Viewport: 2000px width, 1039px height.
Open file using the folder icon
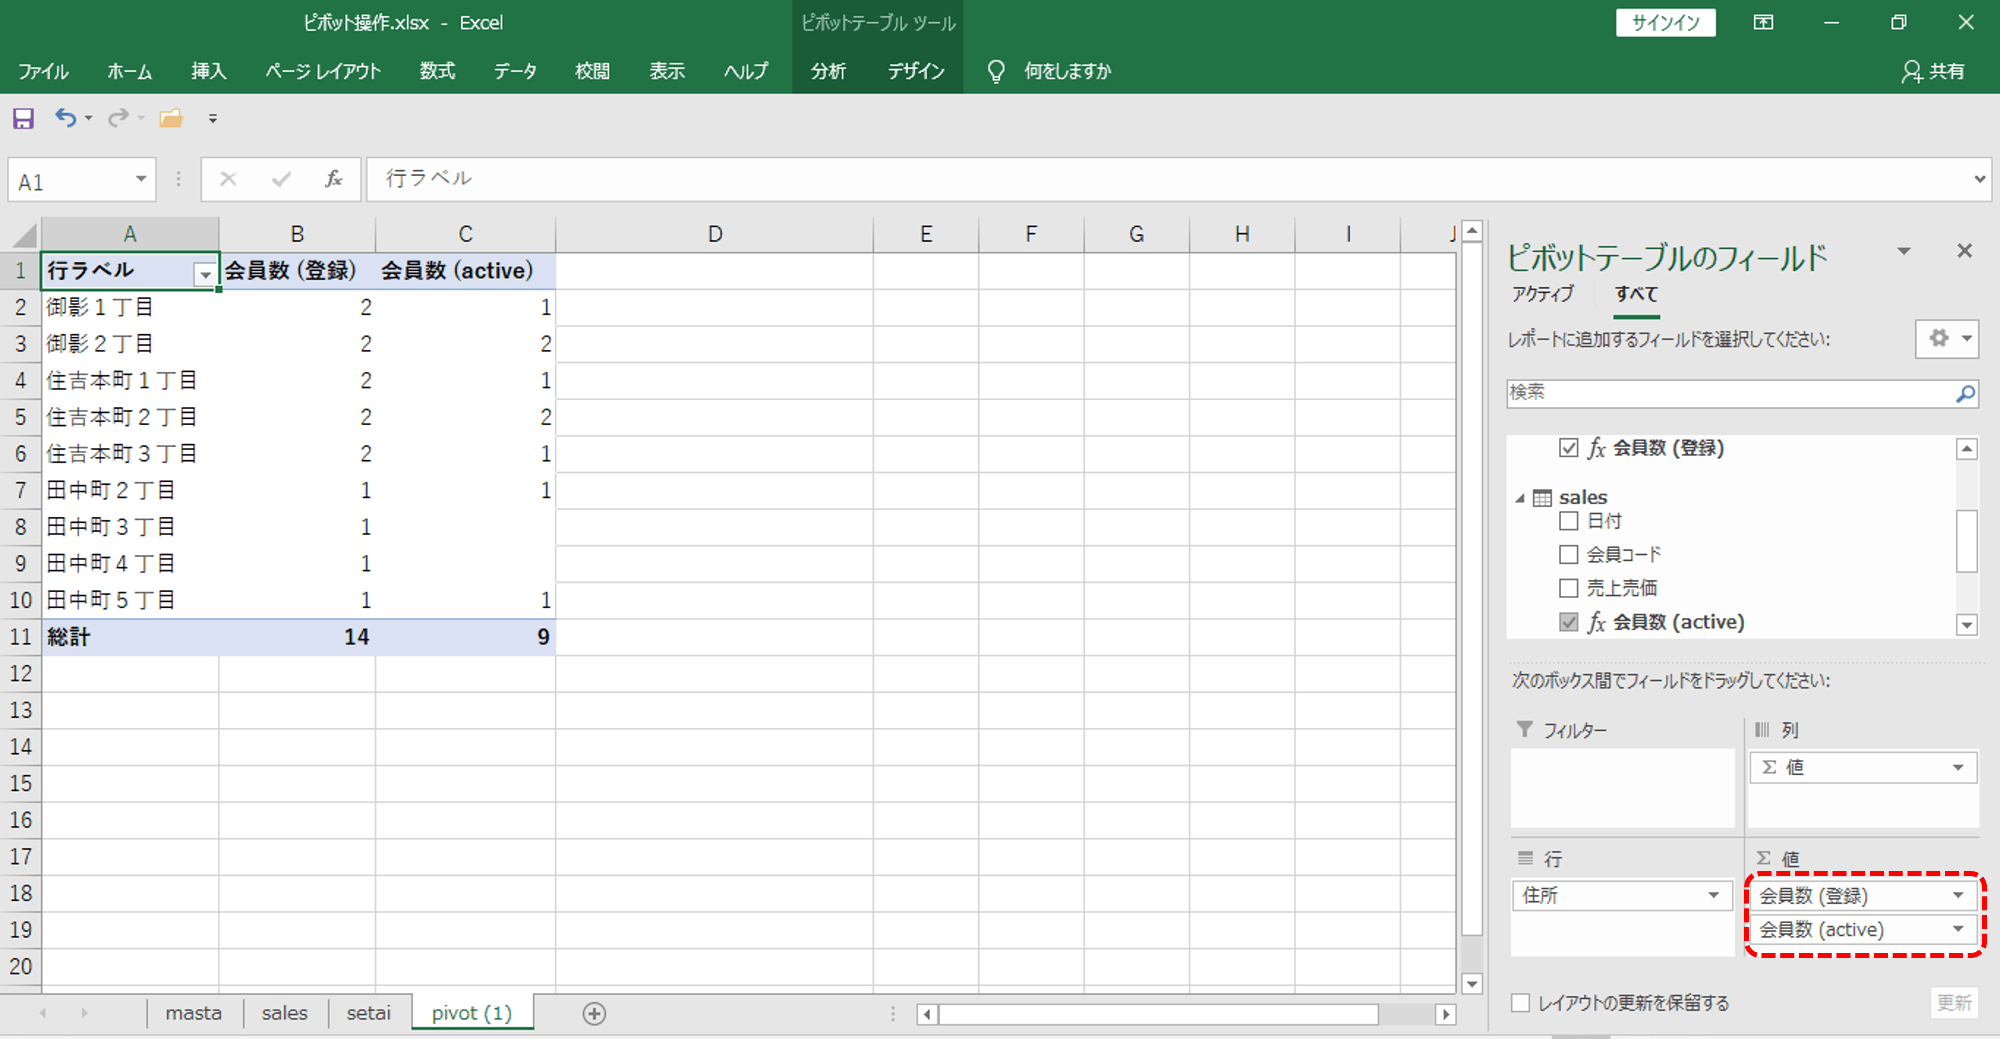pos(172,118)
